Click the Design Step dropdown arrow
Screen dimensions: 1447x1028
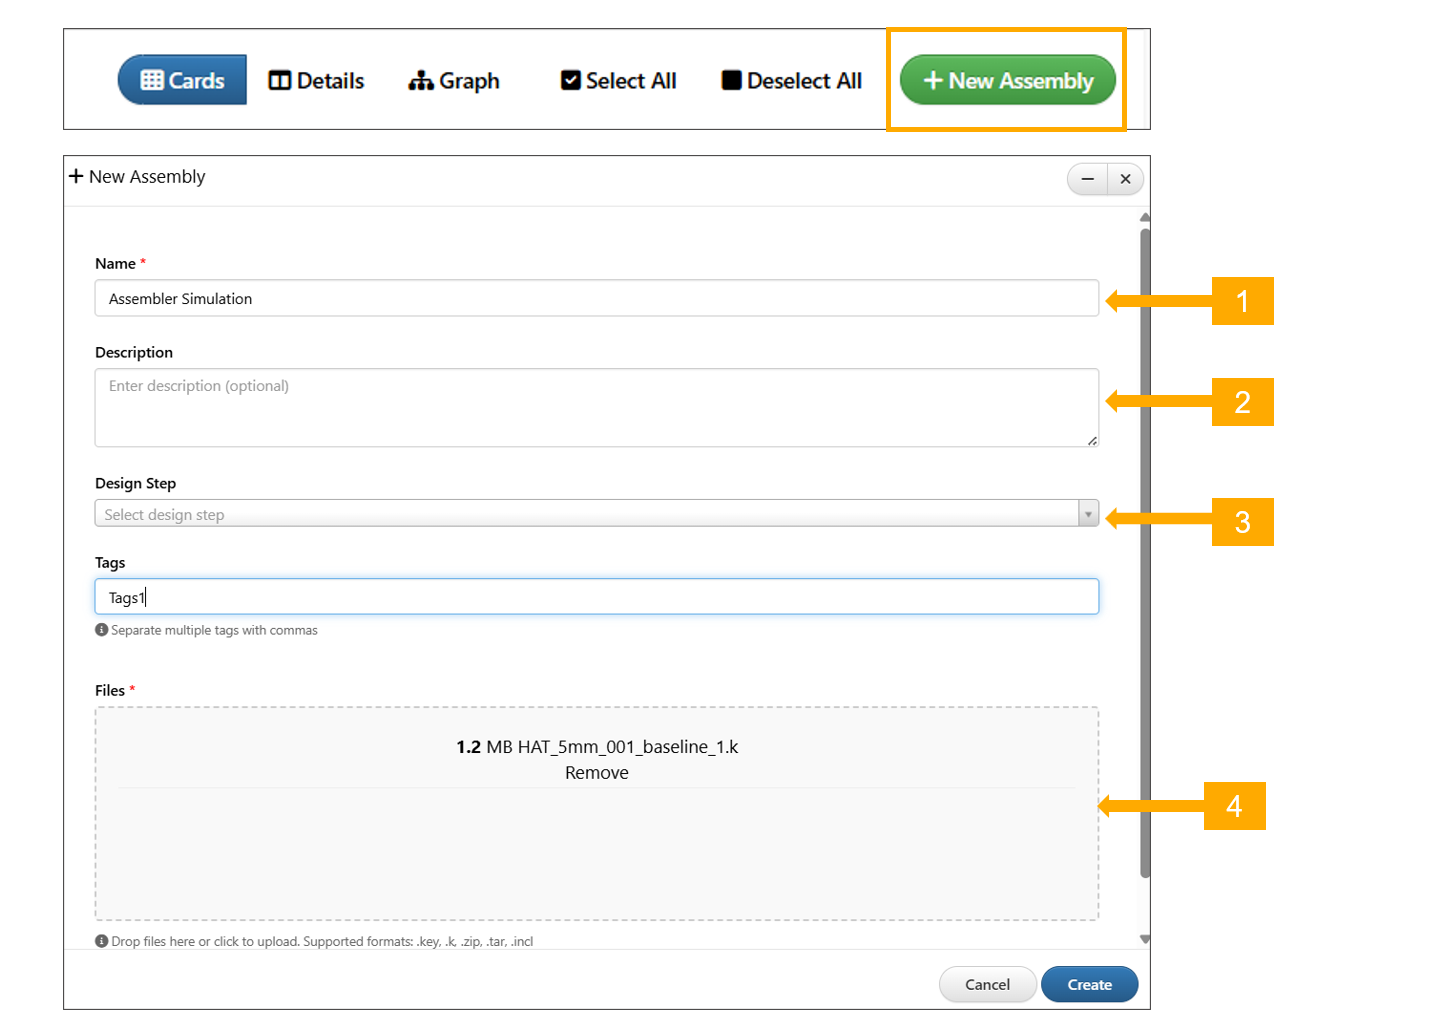pos(1088,514)
